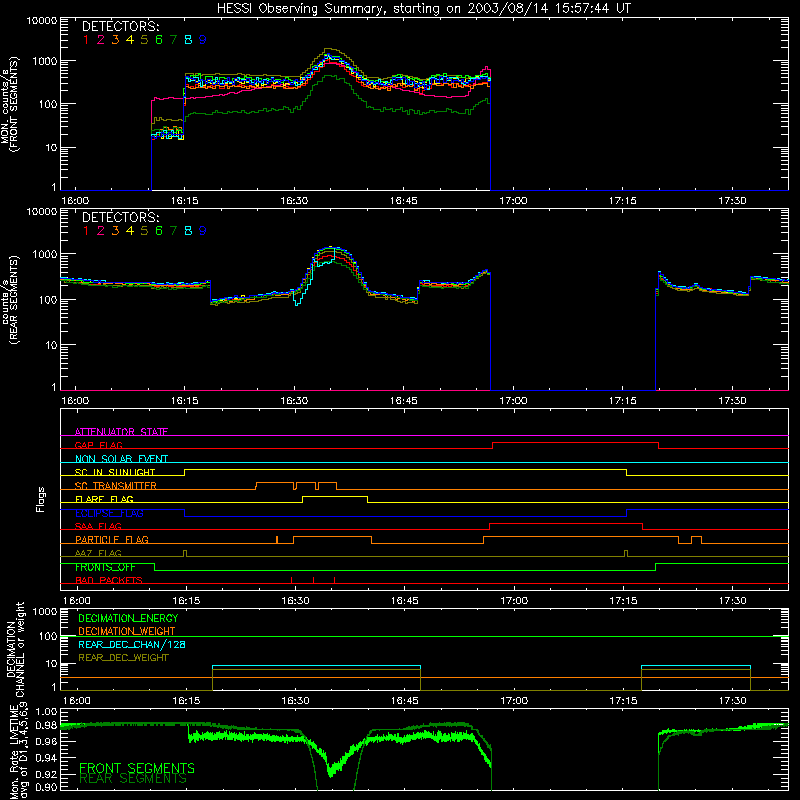Select detector 1 legend number in the front segments plot

click(86, 40)
